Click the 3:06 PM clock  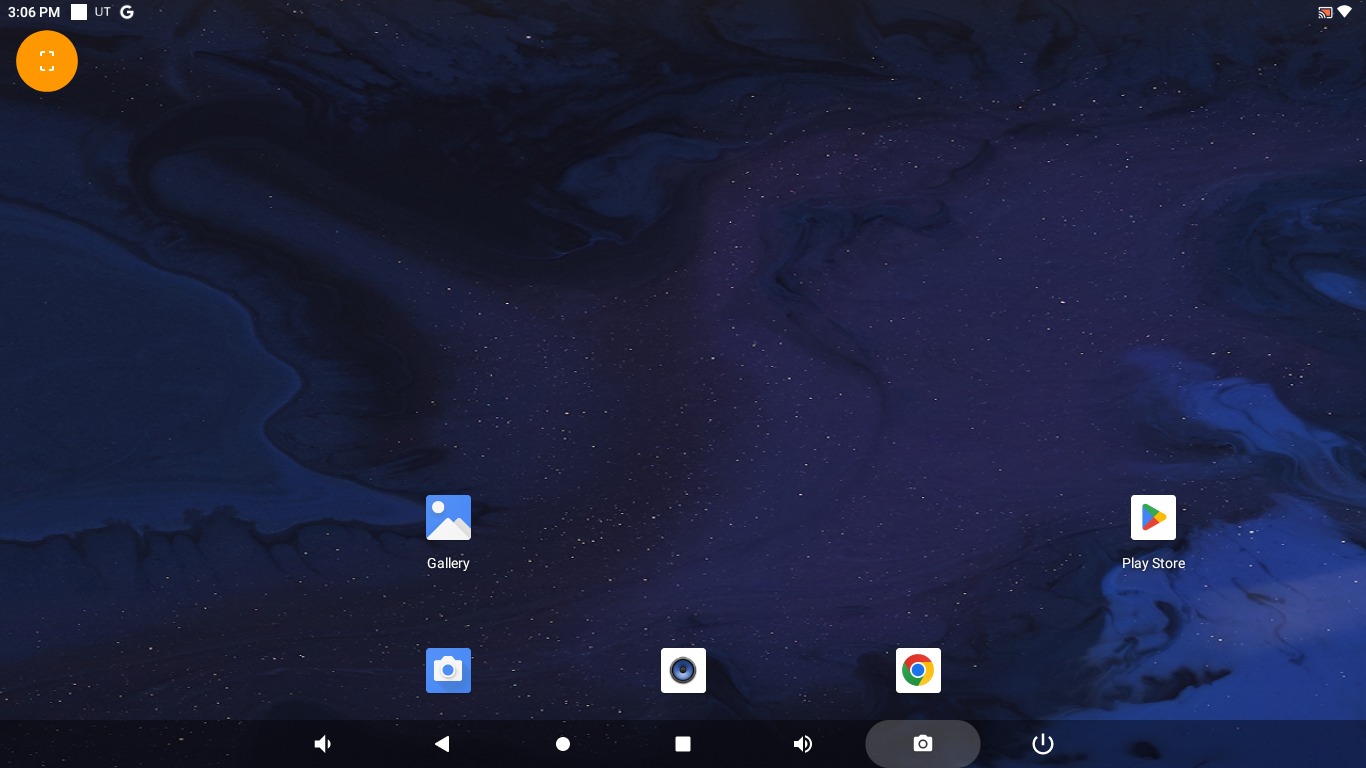(x=34, y=12)
